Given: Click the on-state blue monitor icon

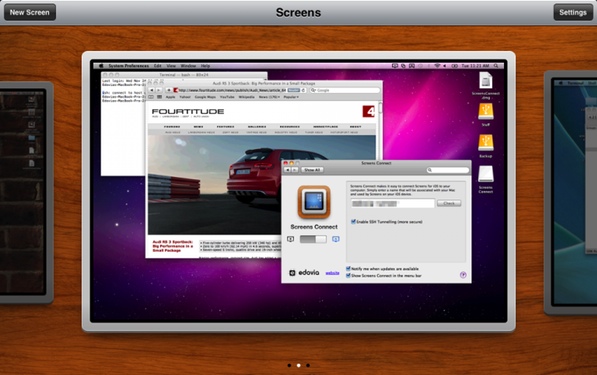Looking at the screenshot, I should click(x=335, y=239).
